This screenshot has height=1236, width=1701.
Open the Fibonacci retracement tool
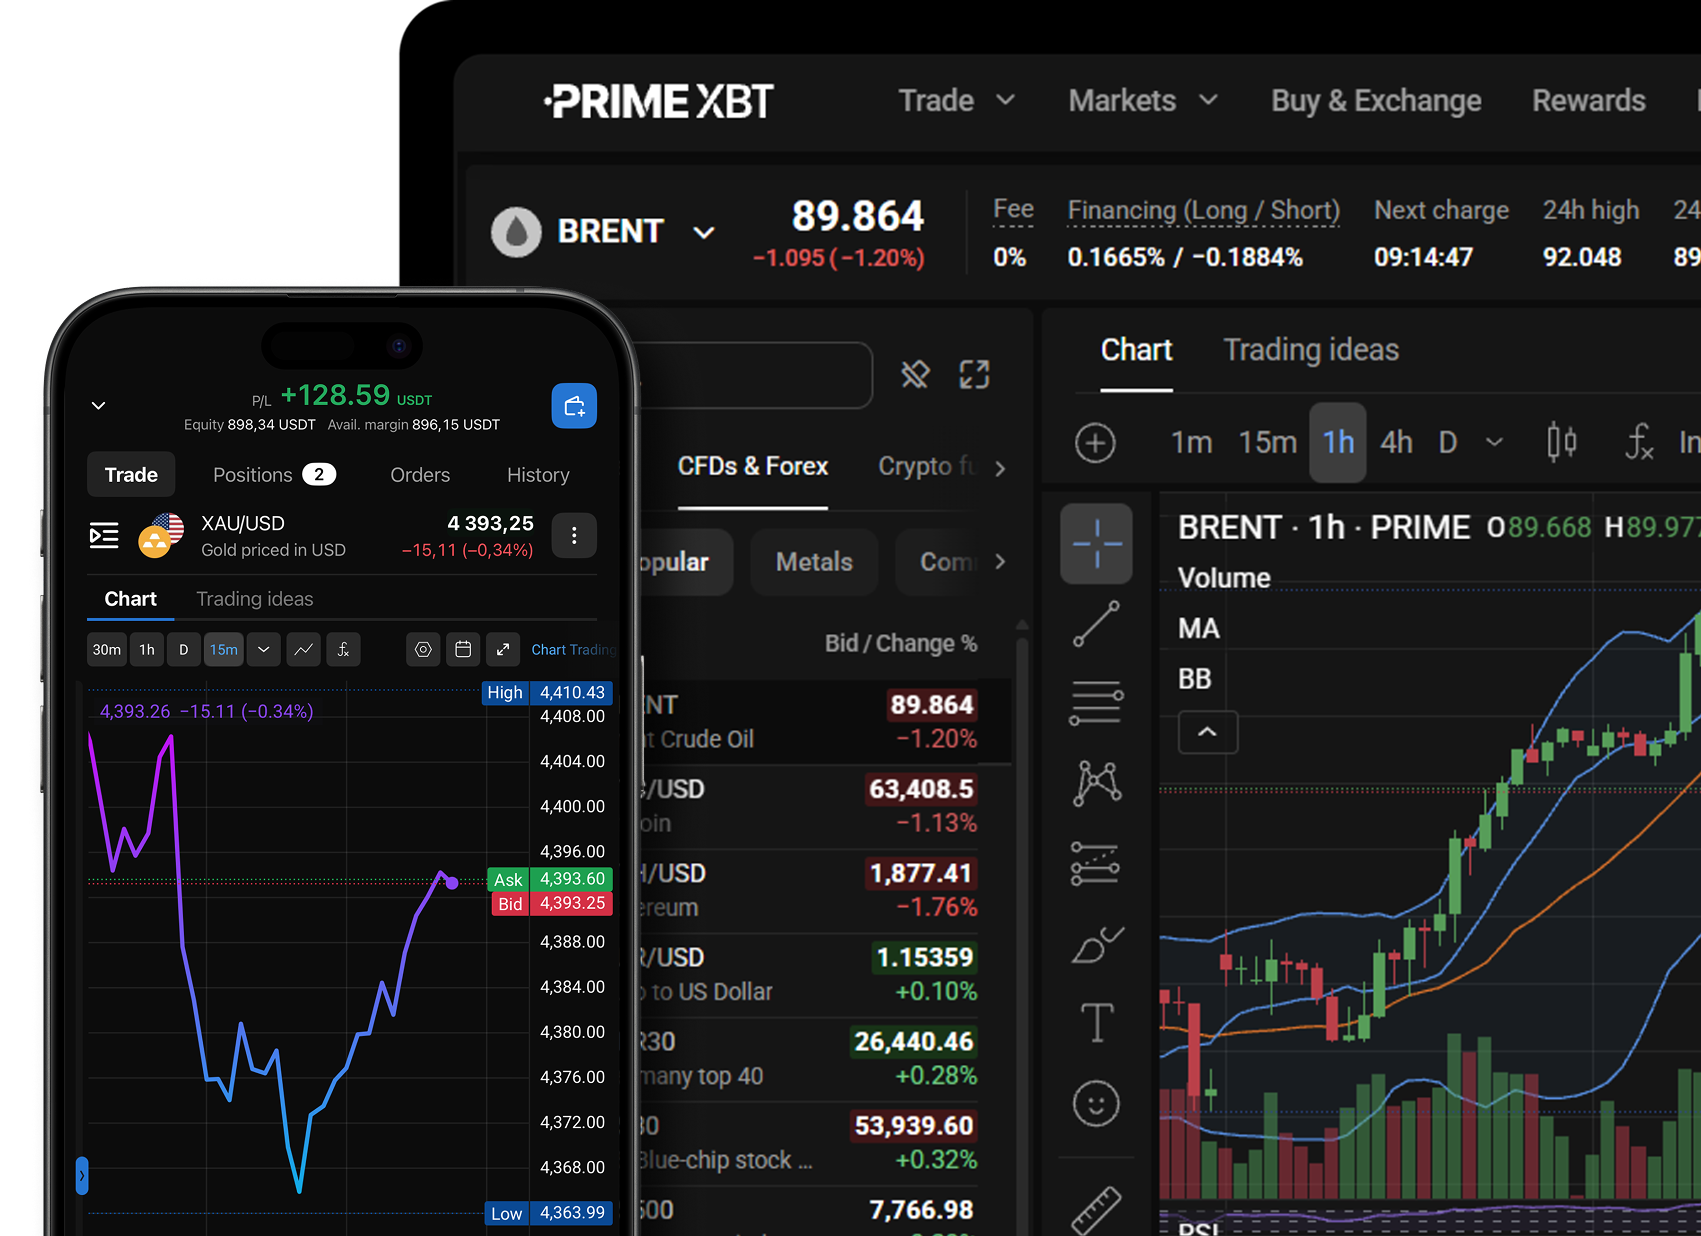pos(1096,702)
